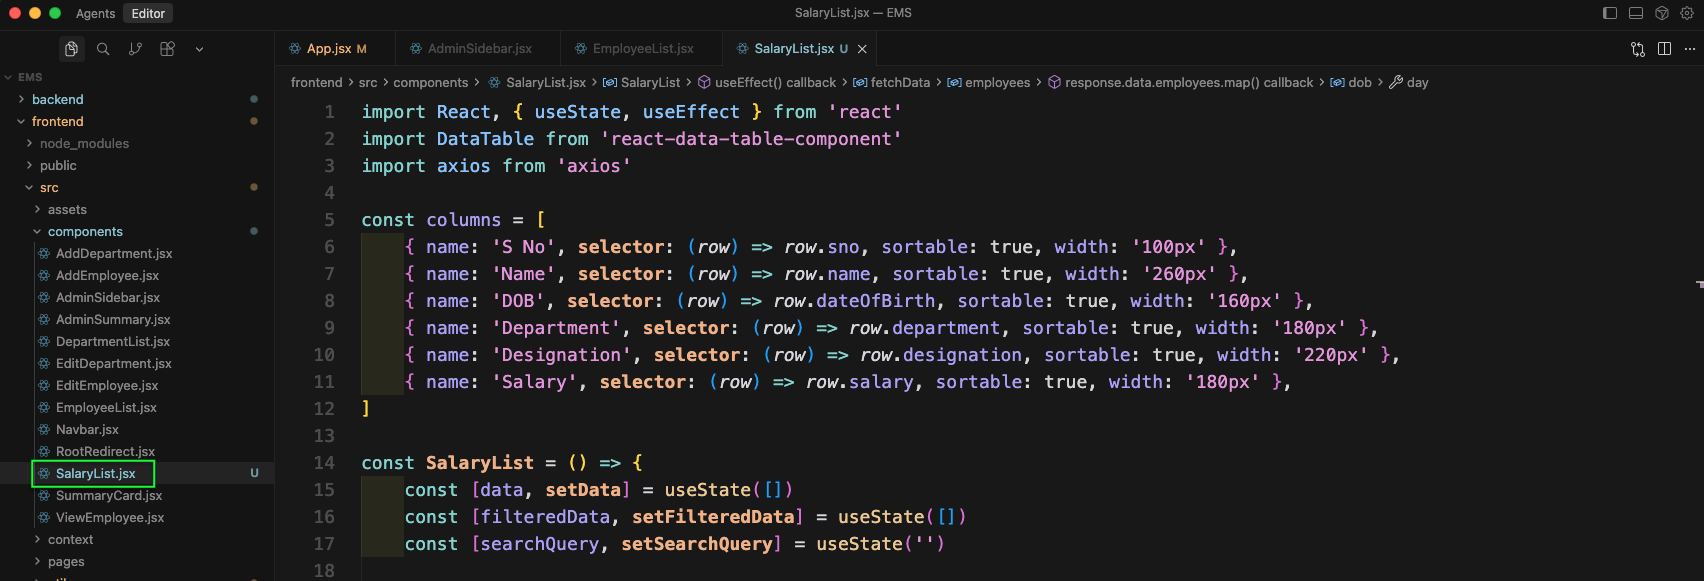Expand the assets folder

click(67, 209)
